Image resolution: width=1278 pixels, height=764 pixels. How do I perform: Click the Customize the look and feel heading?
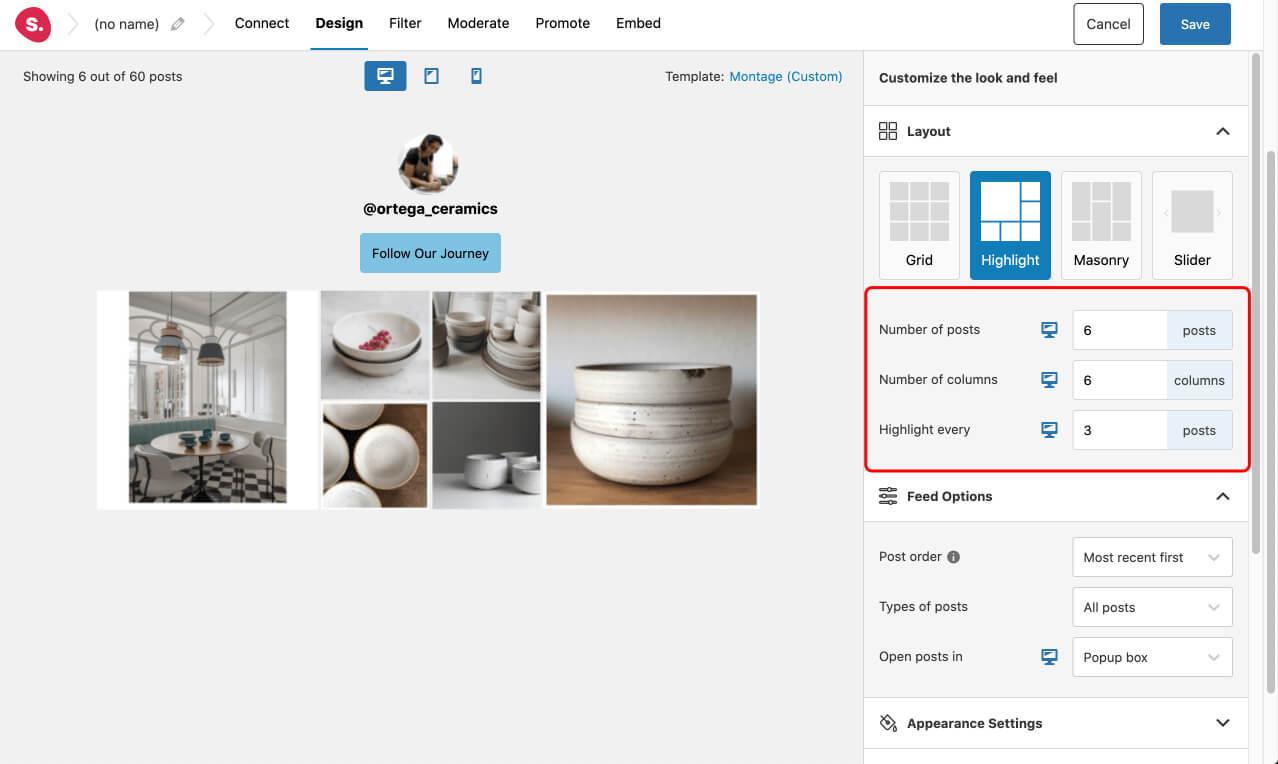pos(968,77)
